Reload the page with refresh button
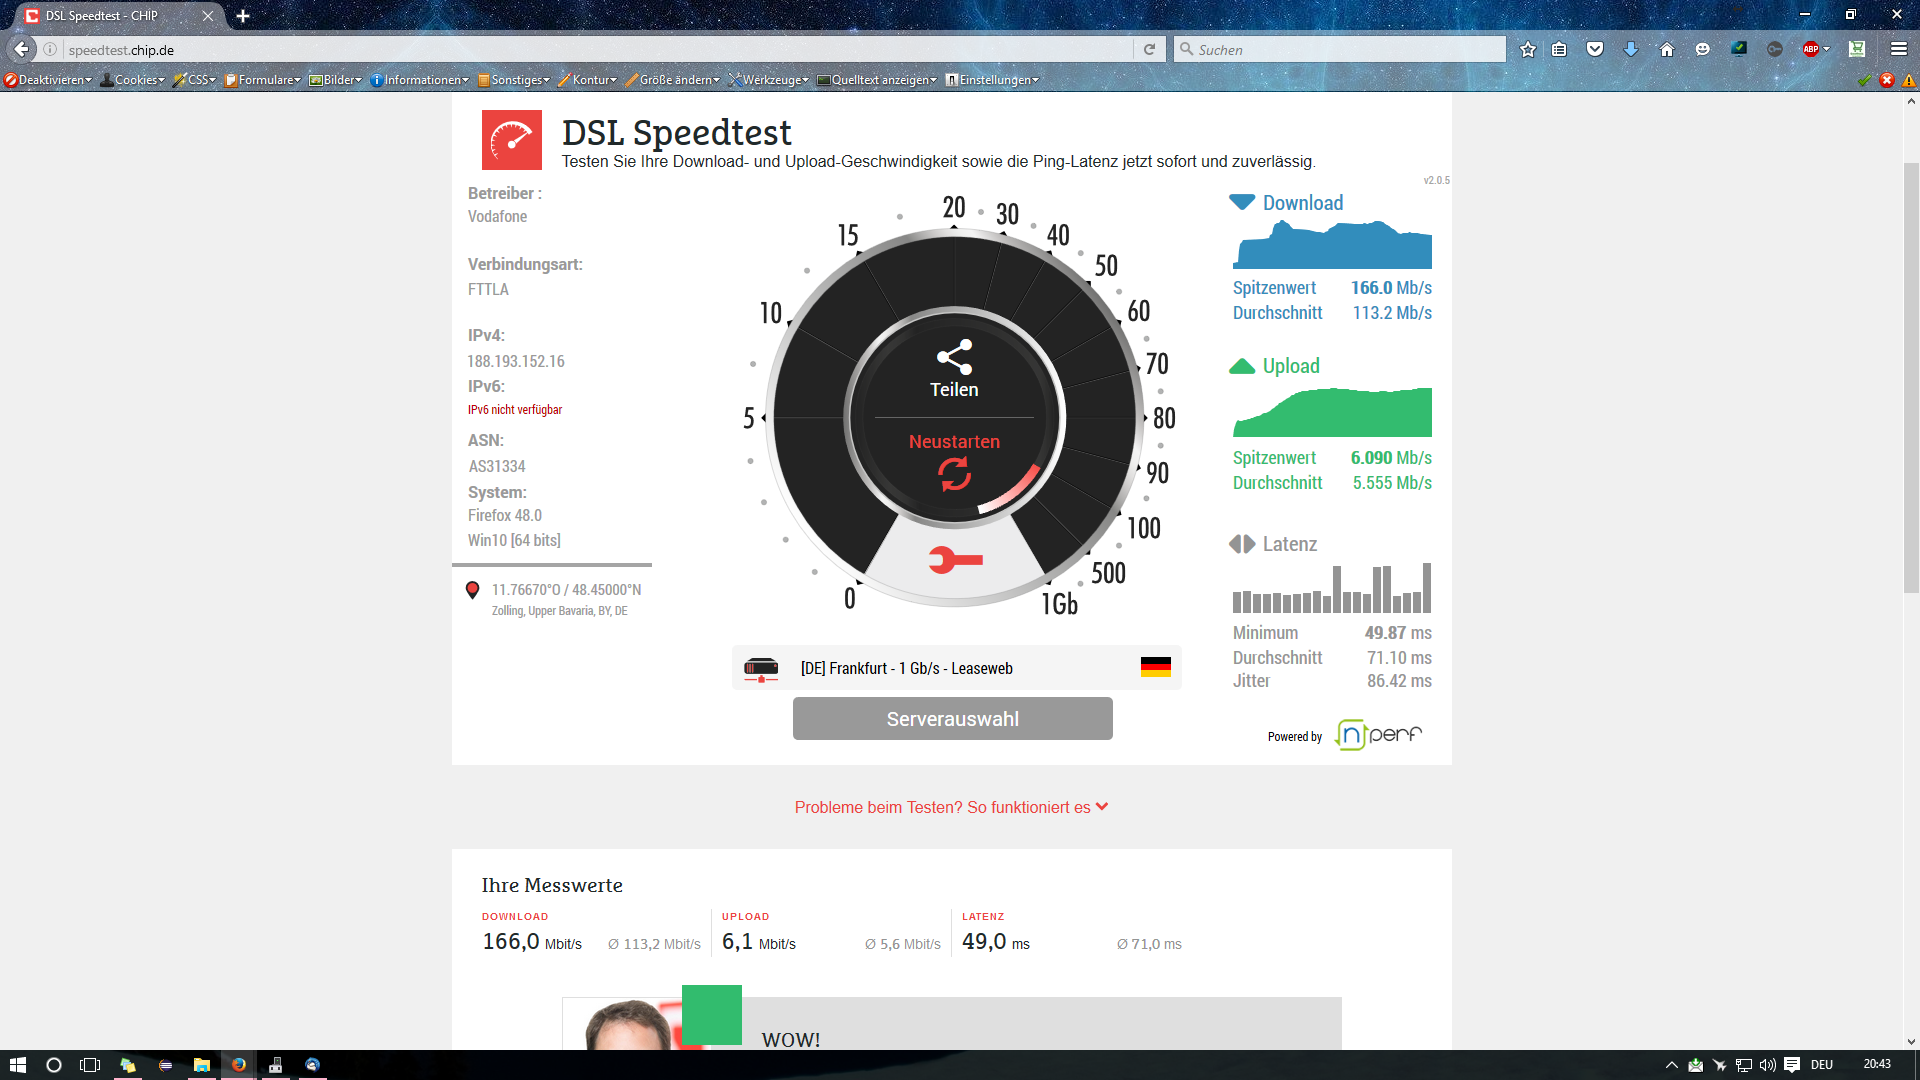Screen dimensions: 1920x1080 1149,49
